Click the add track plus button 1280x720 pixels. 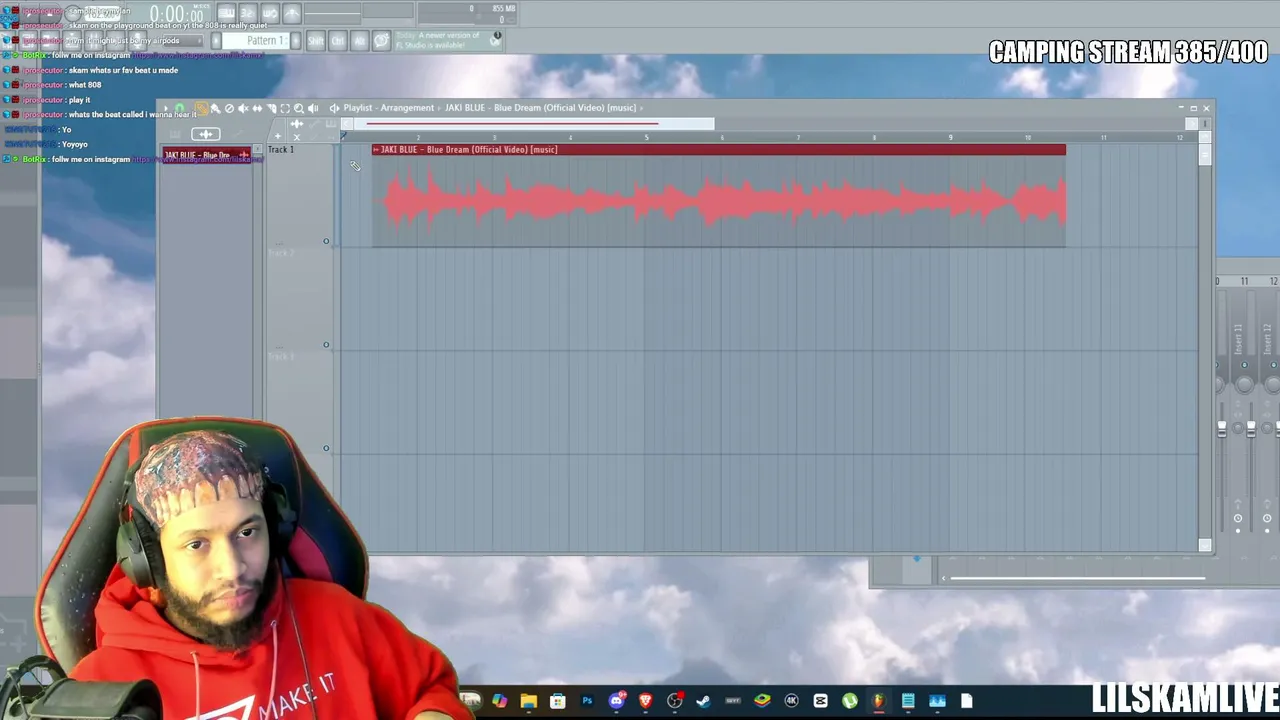point(278,136)
